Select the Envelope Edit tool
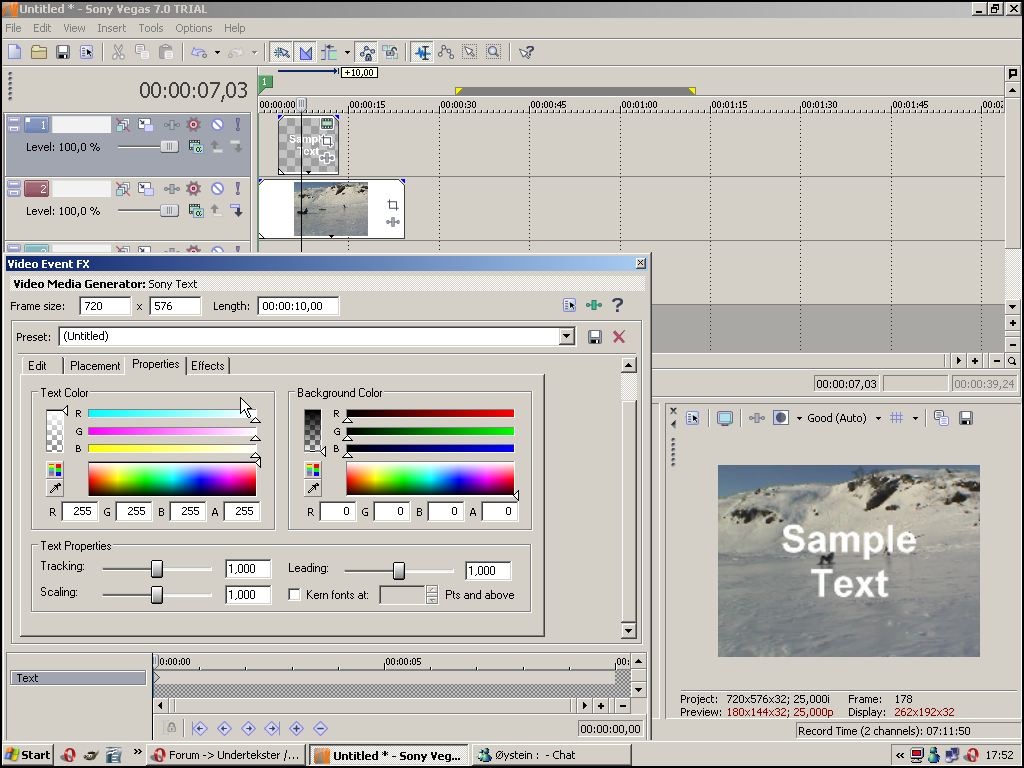The image size is (1024, 768). tap(446, 52)
